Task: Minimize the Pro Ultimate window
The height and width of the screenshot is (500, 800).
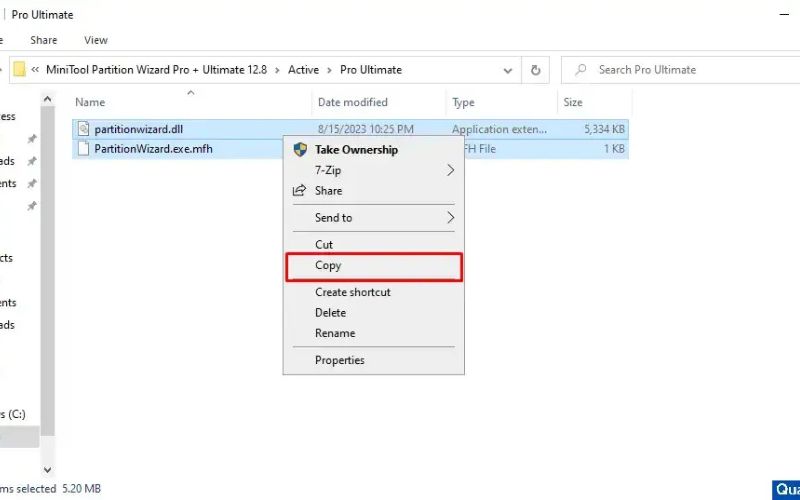Action: 785,15
